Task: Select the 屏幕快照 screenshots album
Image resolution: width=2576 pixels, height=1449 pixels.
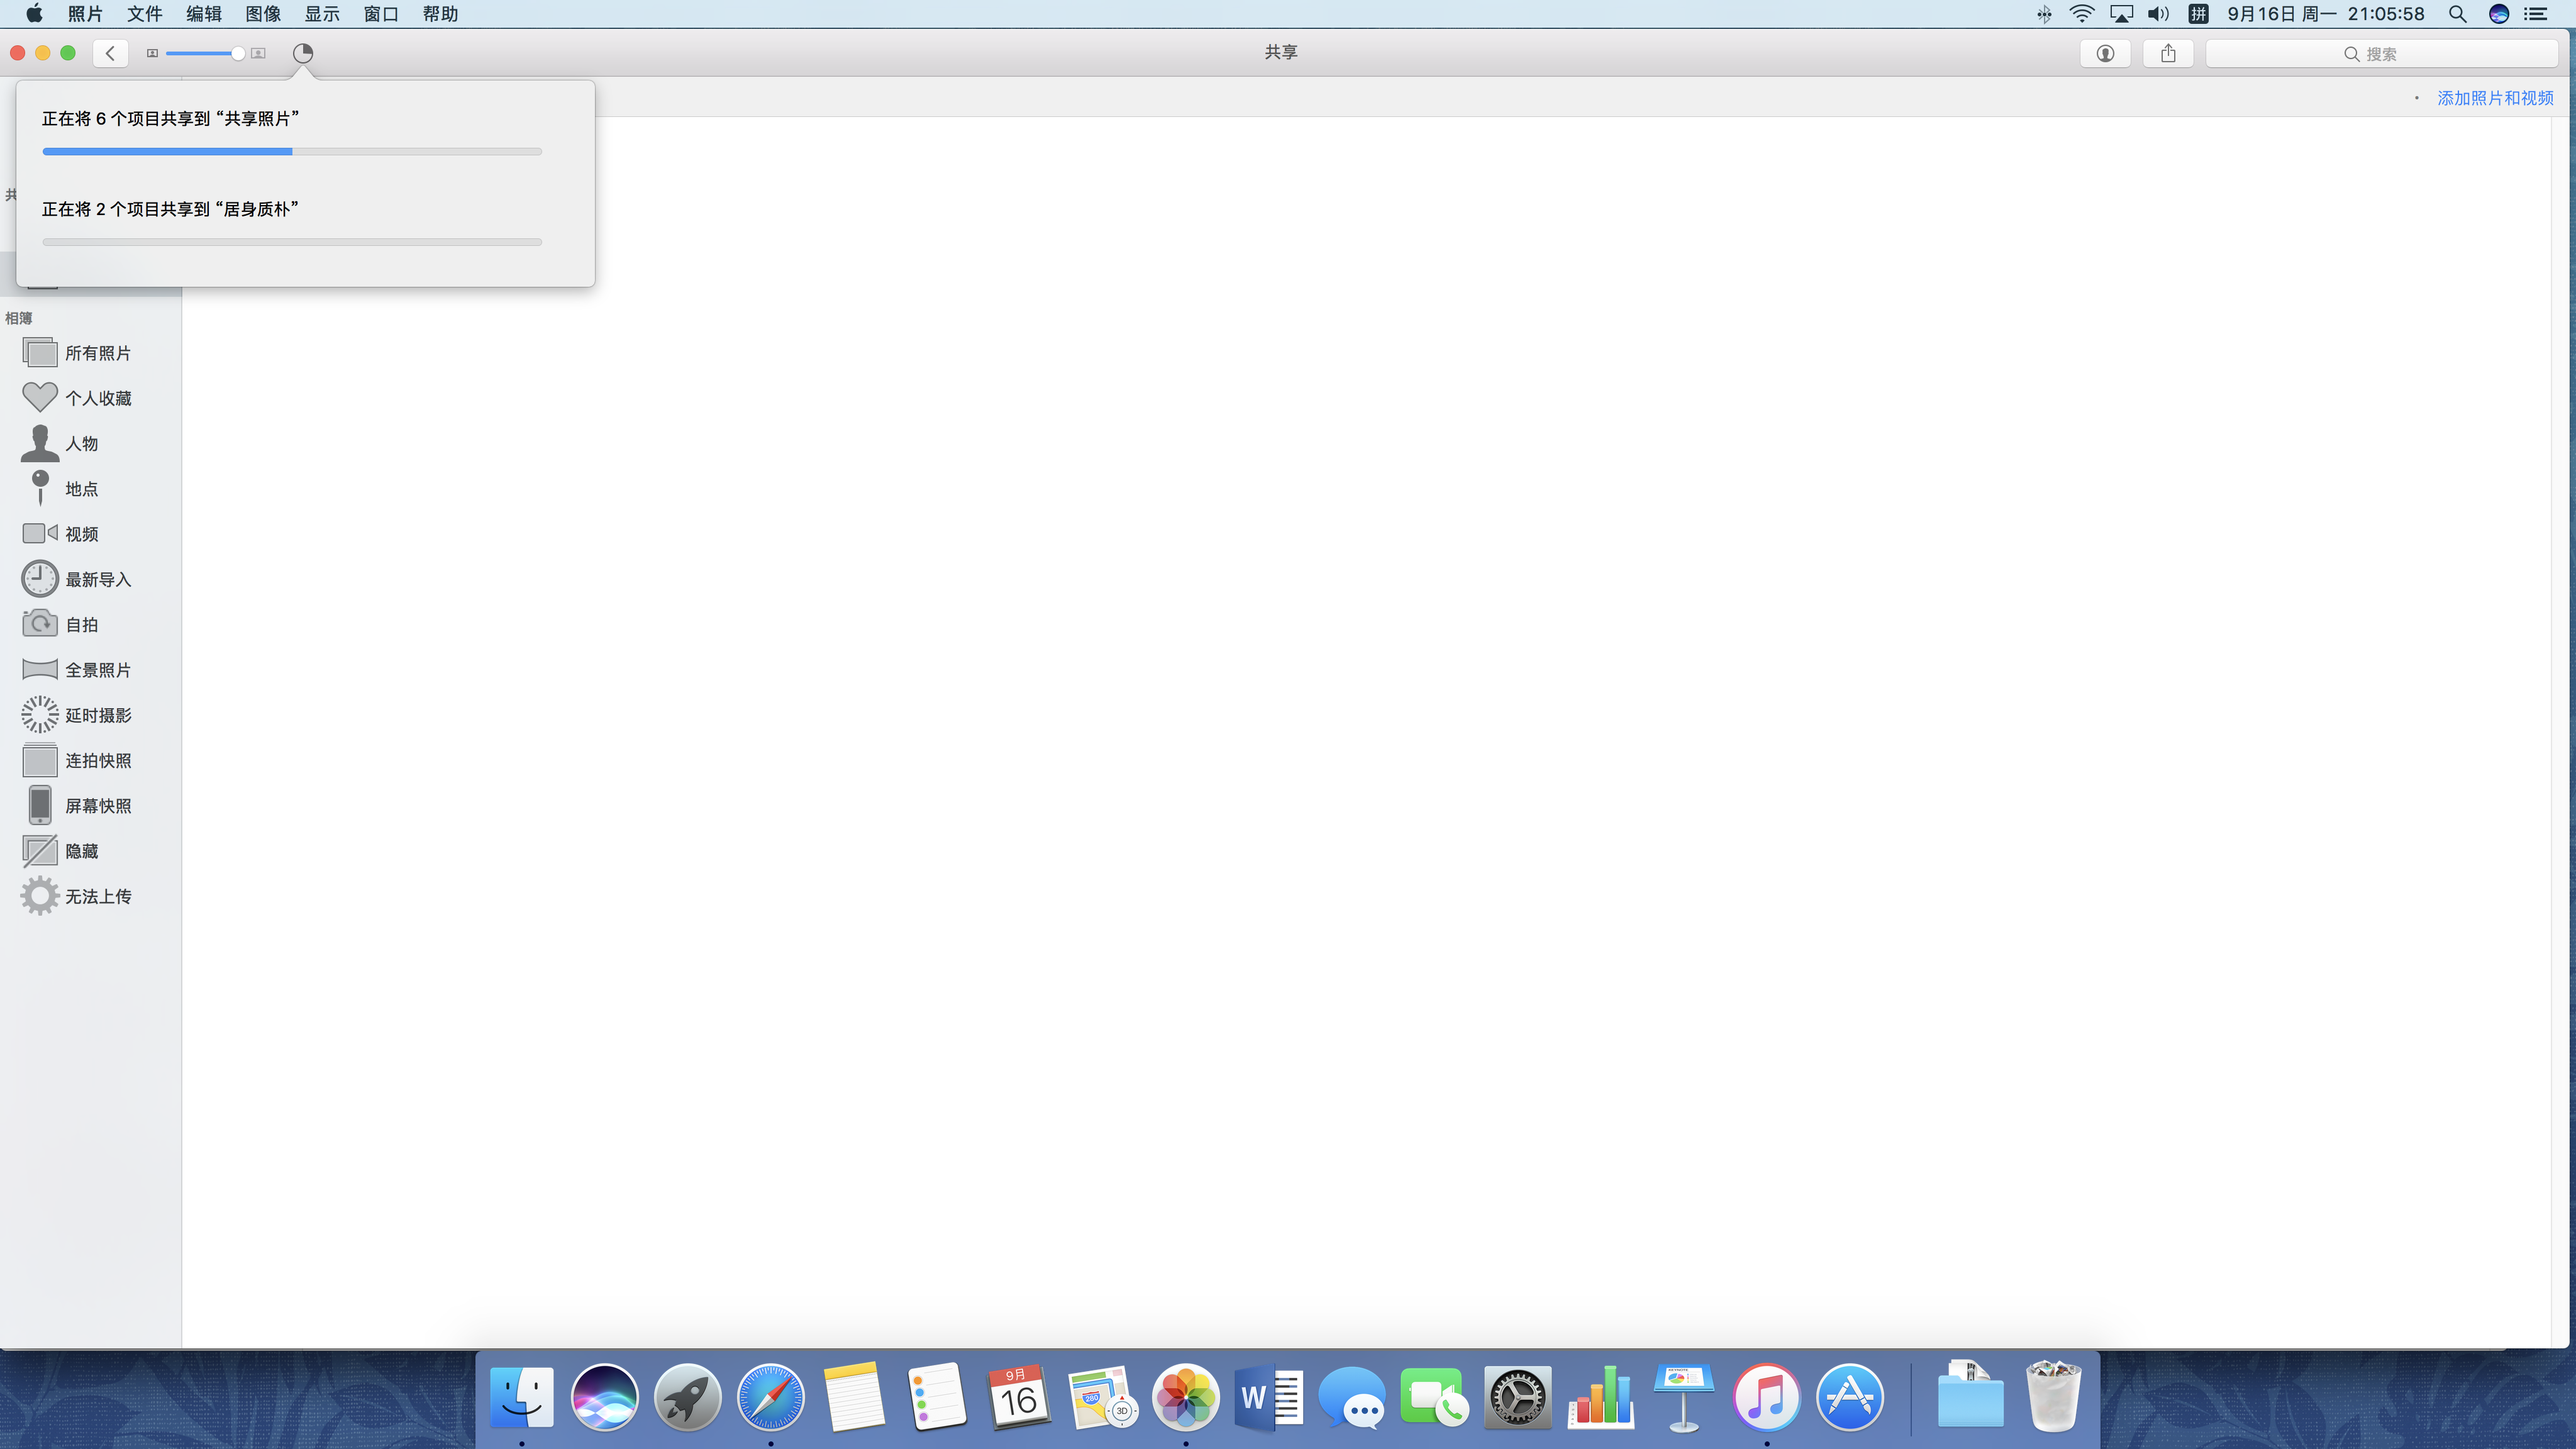Action: point(97,806)
